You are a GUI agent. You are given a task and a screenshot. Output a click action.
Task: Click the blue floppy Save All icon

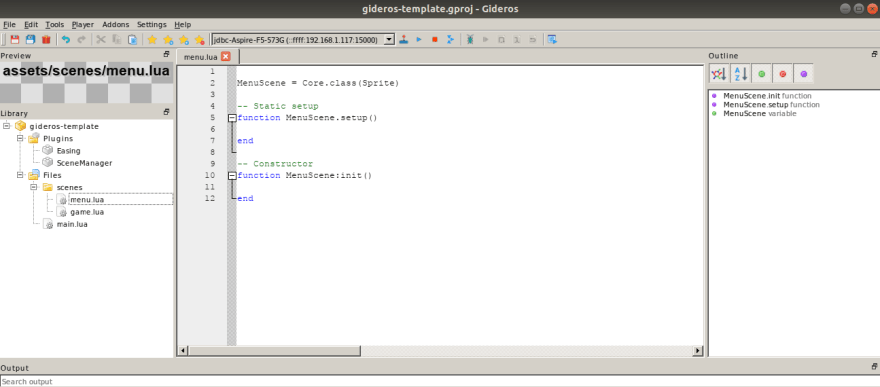[30, 40]
